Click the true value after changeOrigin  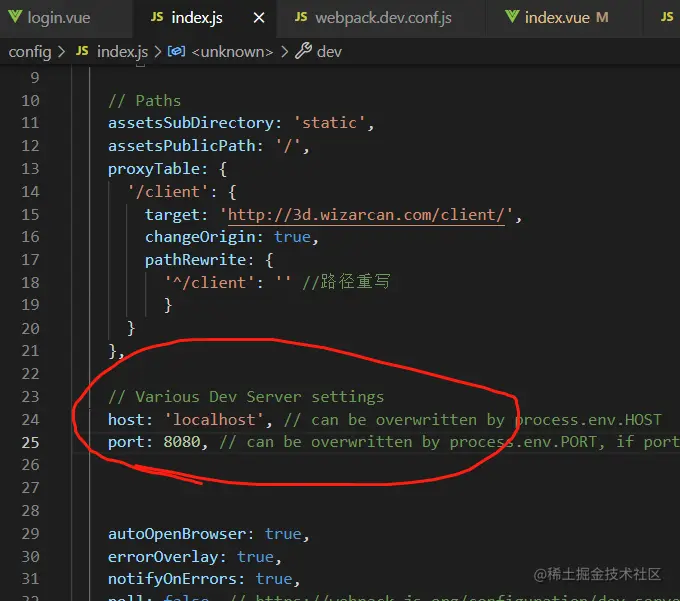click(x=292, y=237)
